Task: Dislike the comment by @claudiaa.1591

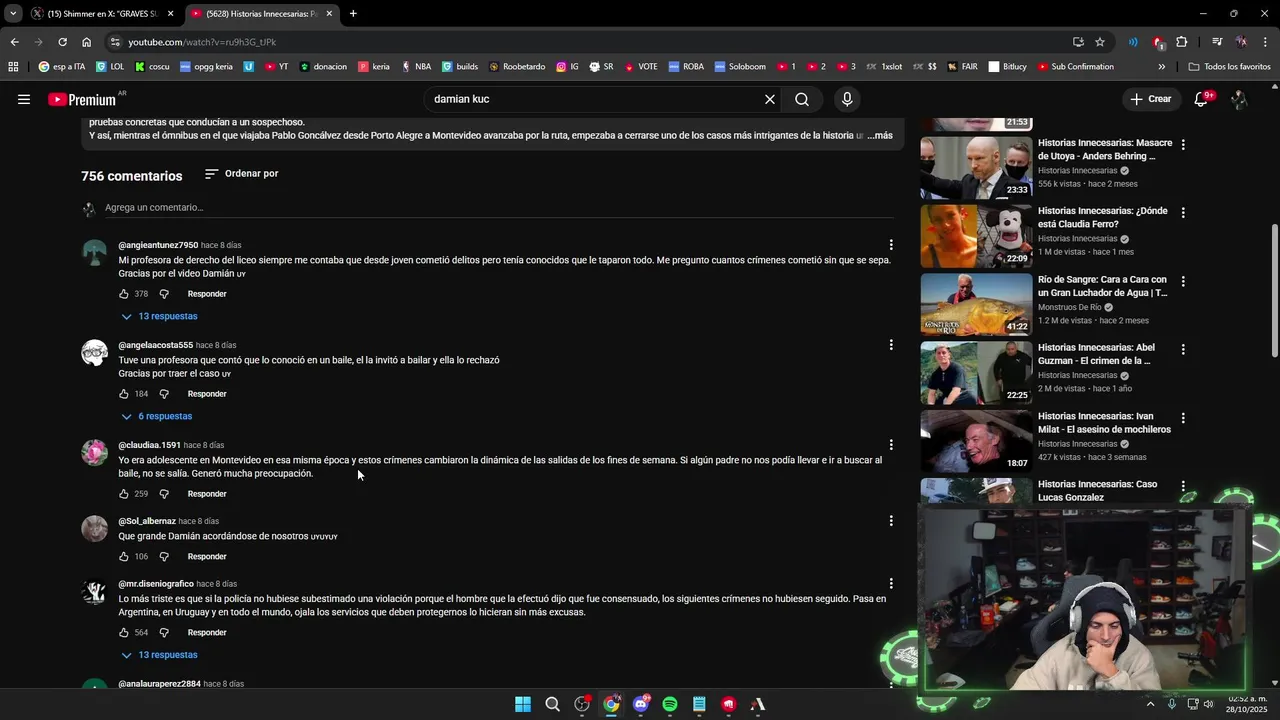Action: [x=164, y=494]
